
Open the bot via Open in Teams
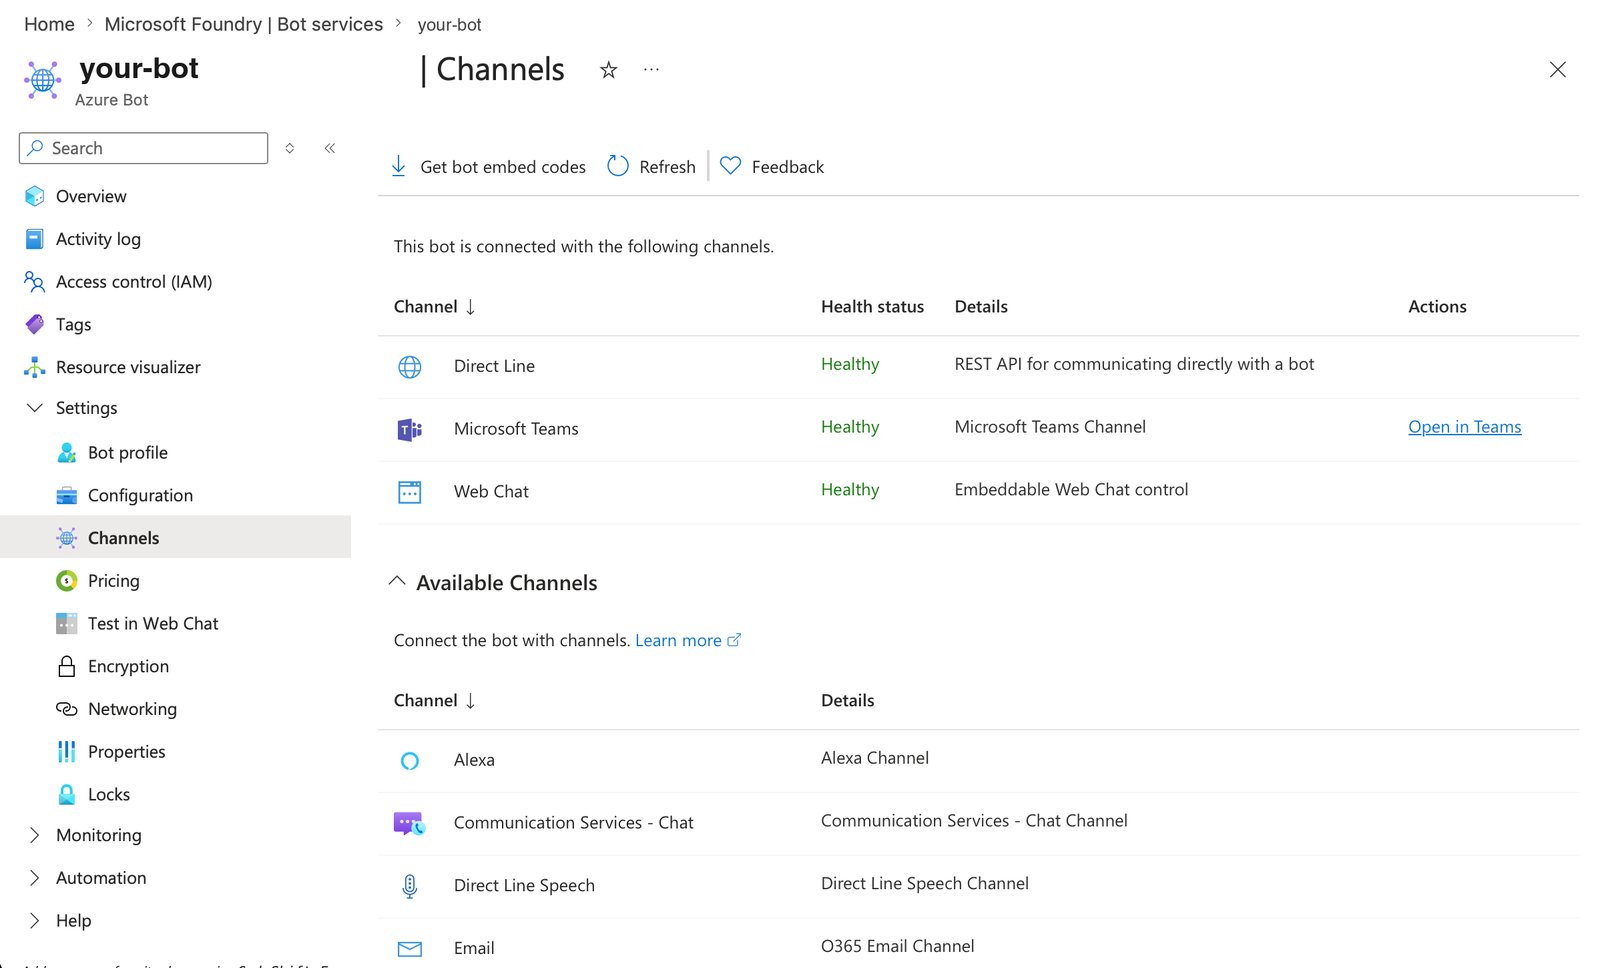coord(1464,427)
